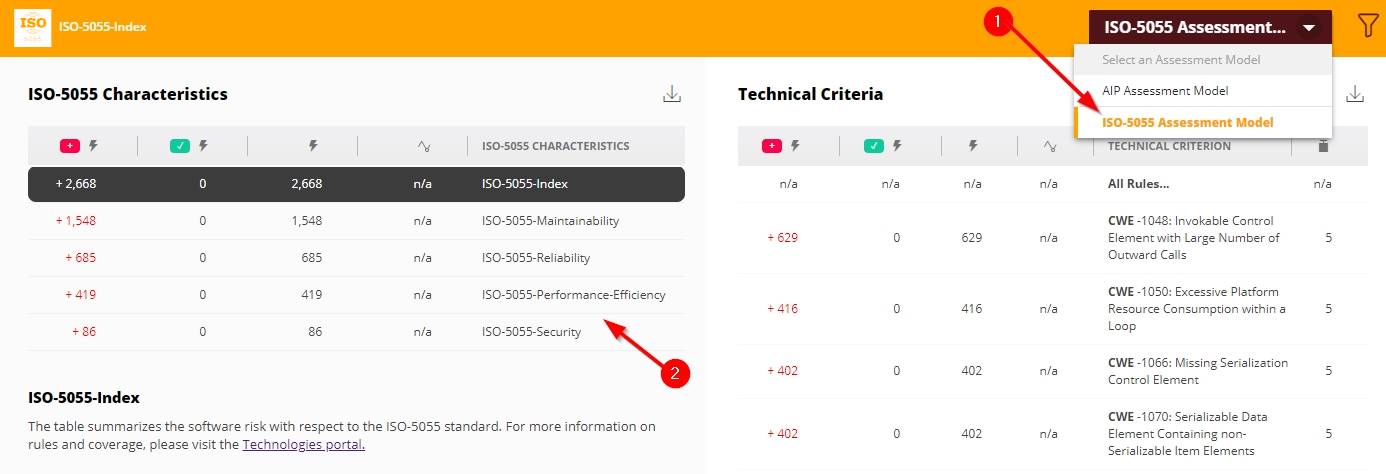Sort Technical Criteria by removed violations icon

point(885,146)
